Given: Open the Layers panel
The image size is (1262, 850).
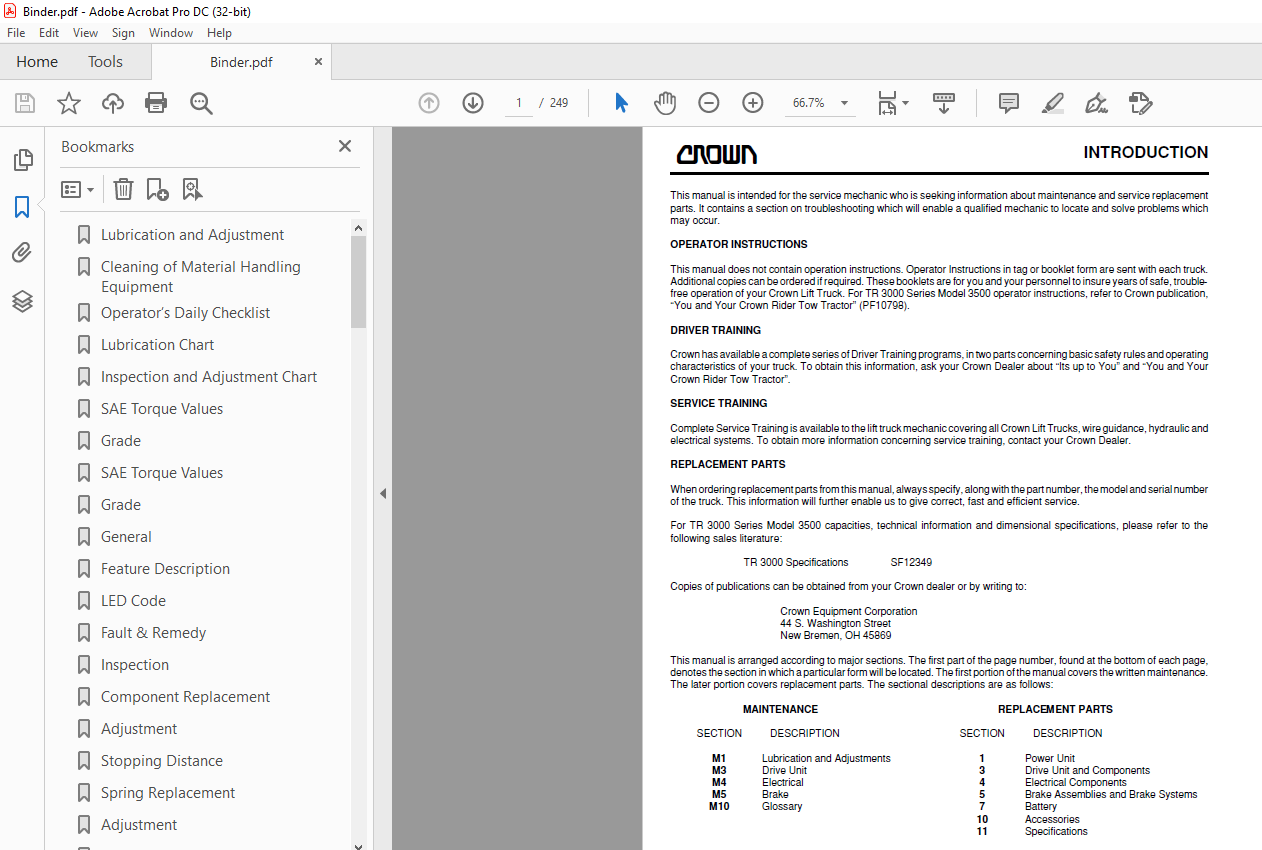Looking at the screenshot, I should pos(22,301).
